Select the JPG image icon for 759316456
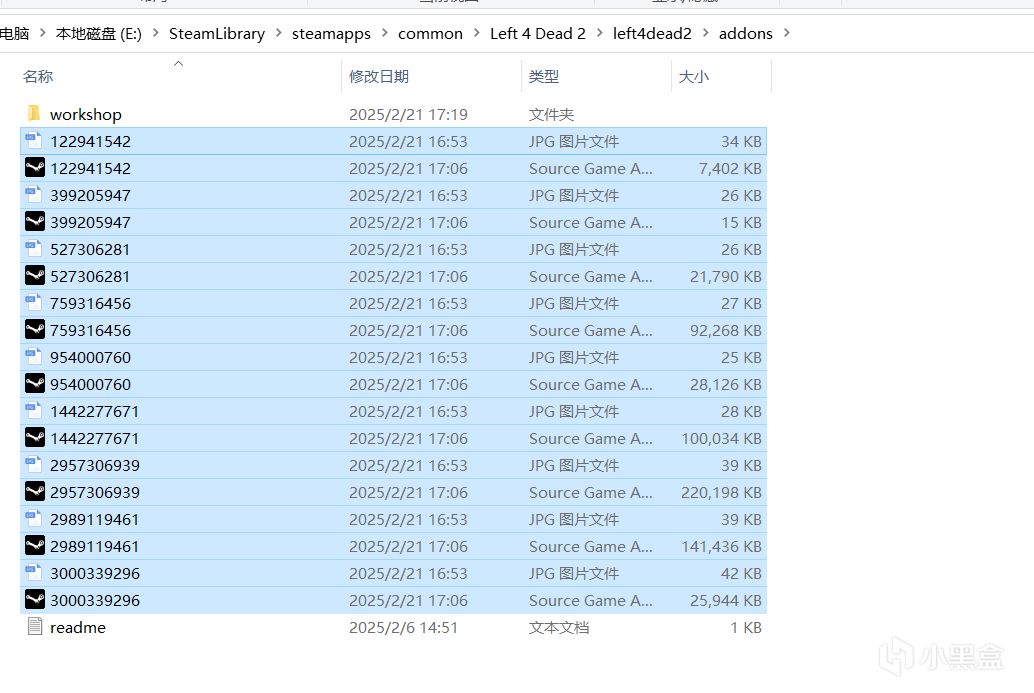Image resolution: width=1034 pixels, height=693 pixels. [x=34, y=303]
